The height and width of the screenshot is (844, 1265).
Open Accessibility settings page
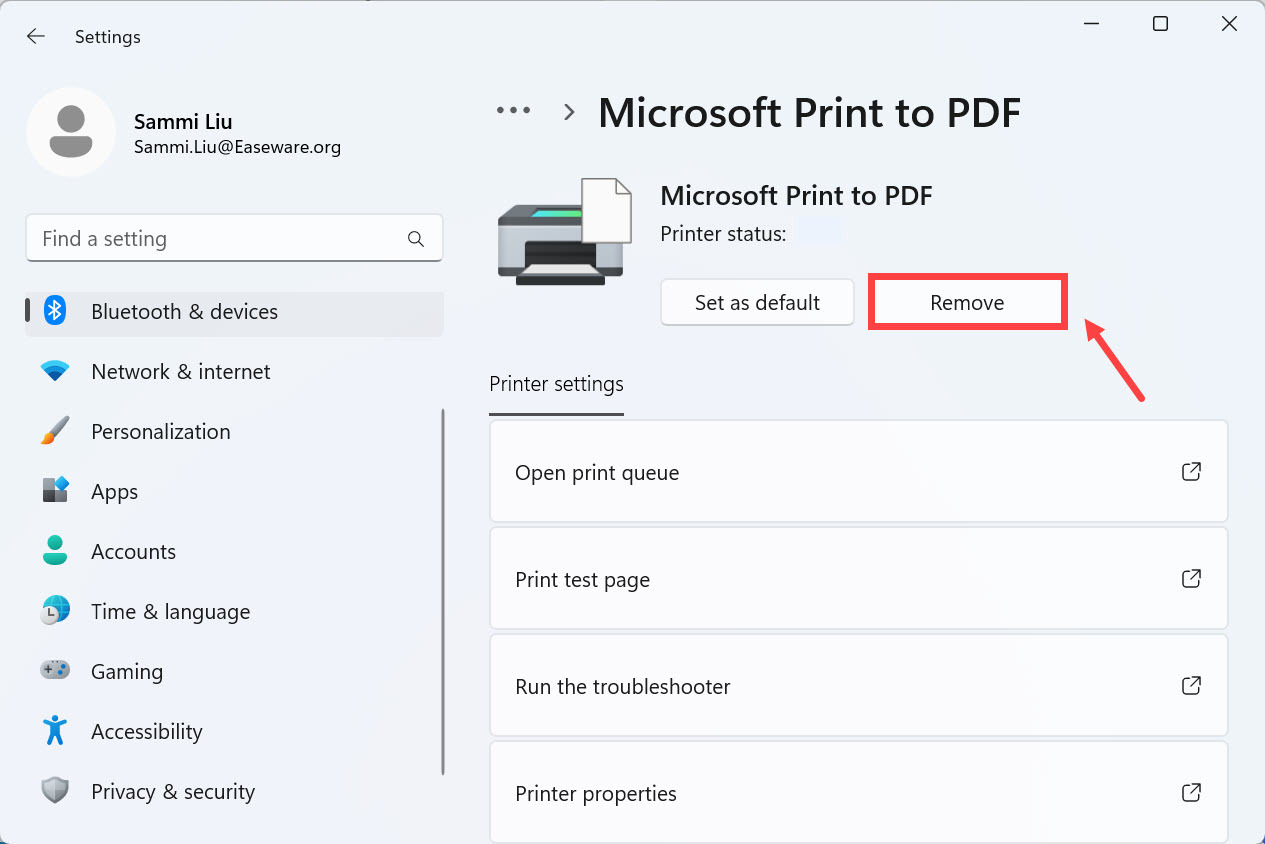146,732
